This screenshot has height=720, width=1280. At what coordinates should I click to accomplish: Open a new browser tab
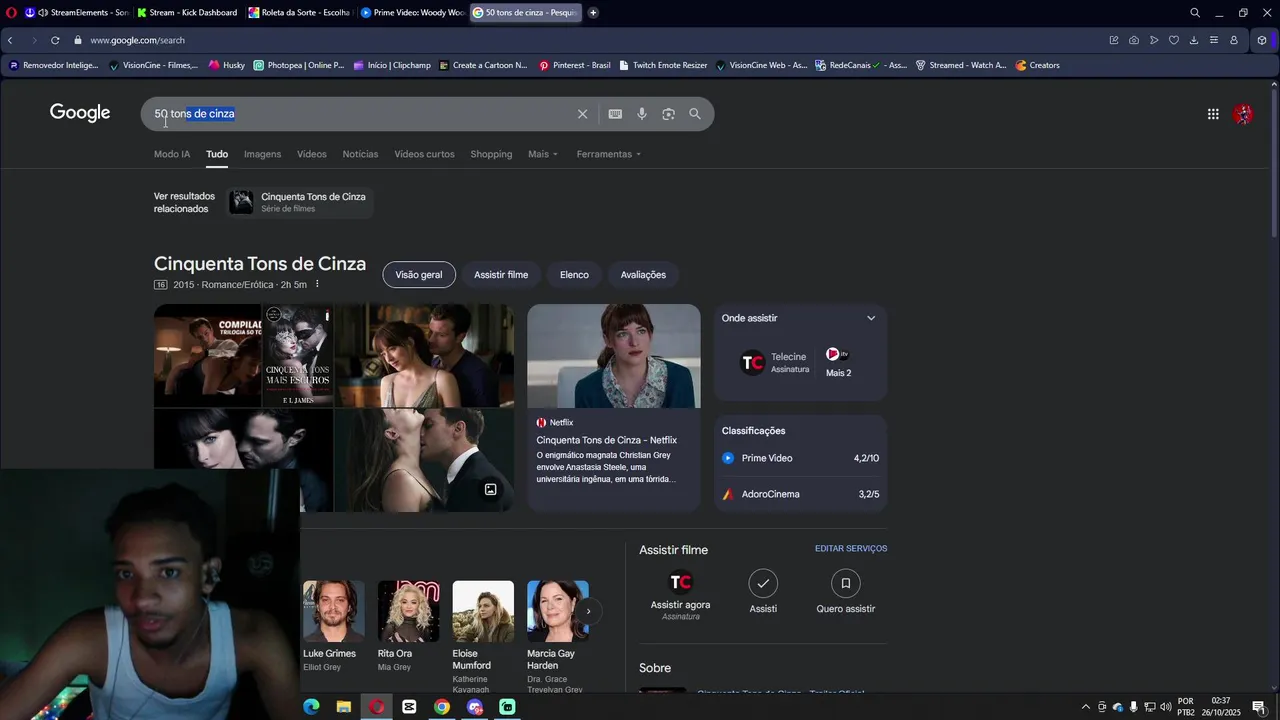(x=593, y=12)
